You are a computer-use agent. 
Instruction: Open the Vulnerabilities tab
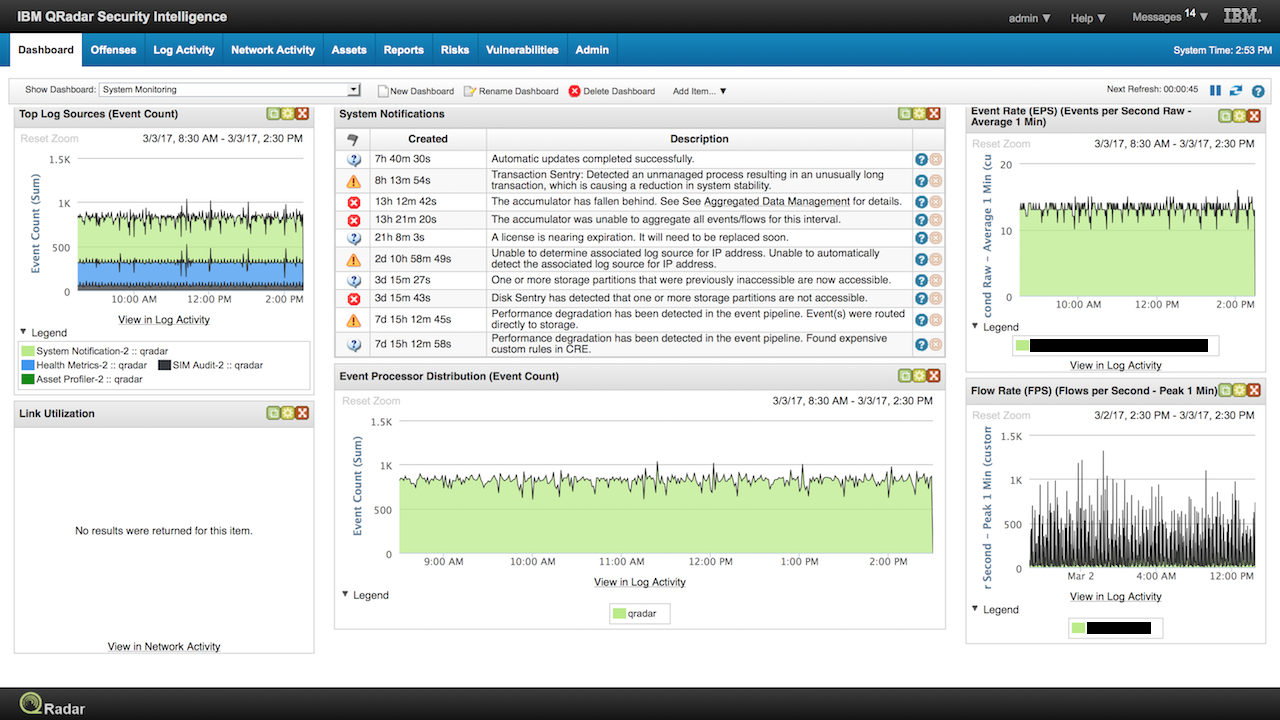tap(522, 49)
